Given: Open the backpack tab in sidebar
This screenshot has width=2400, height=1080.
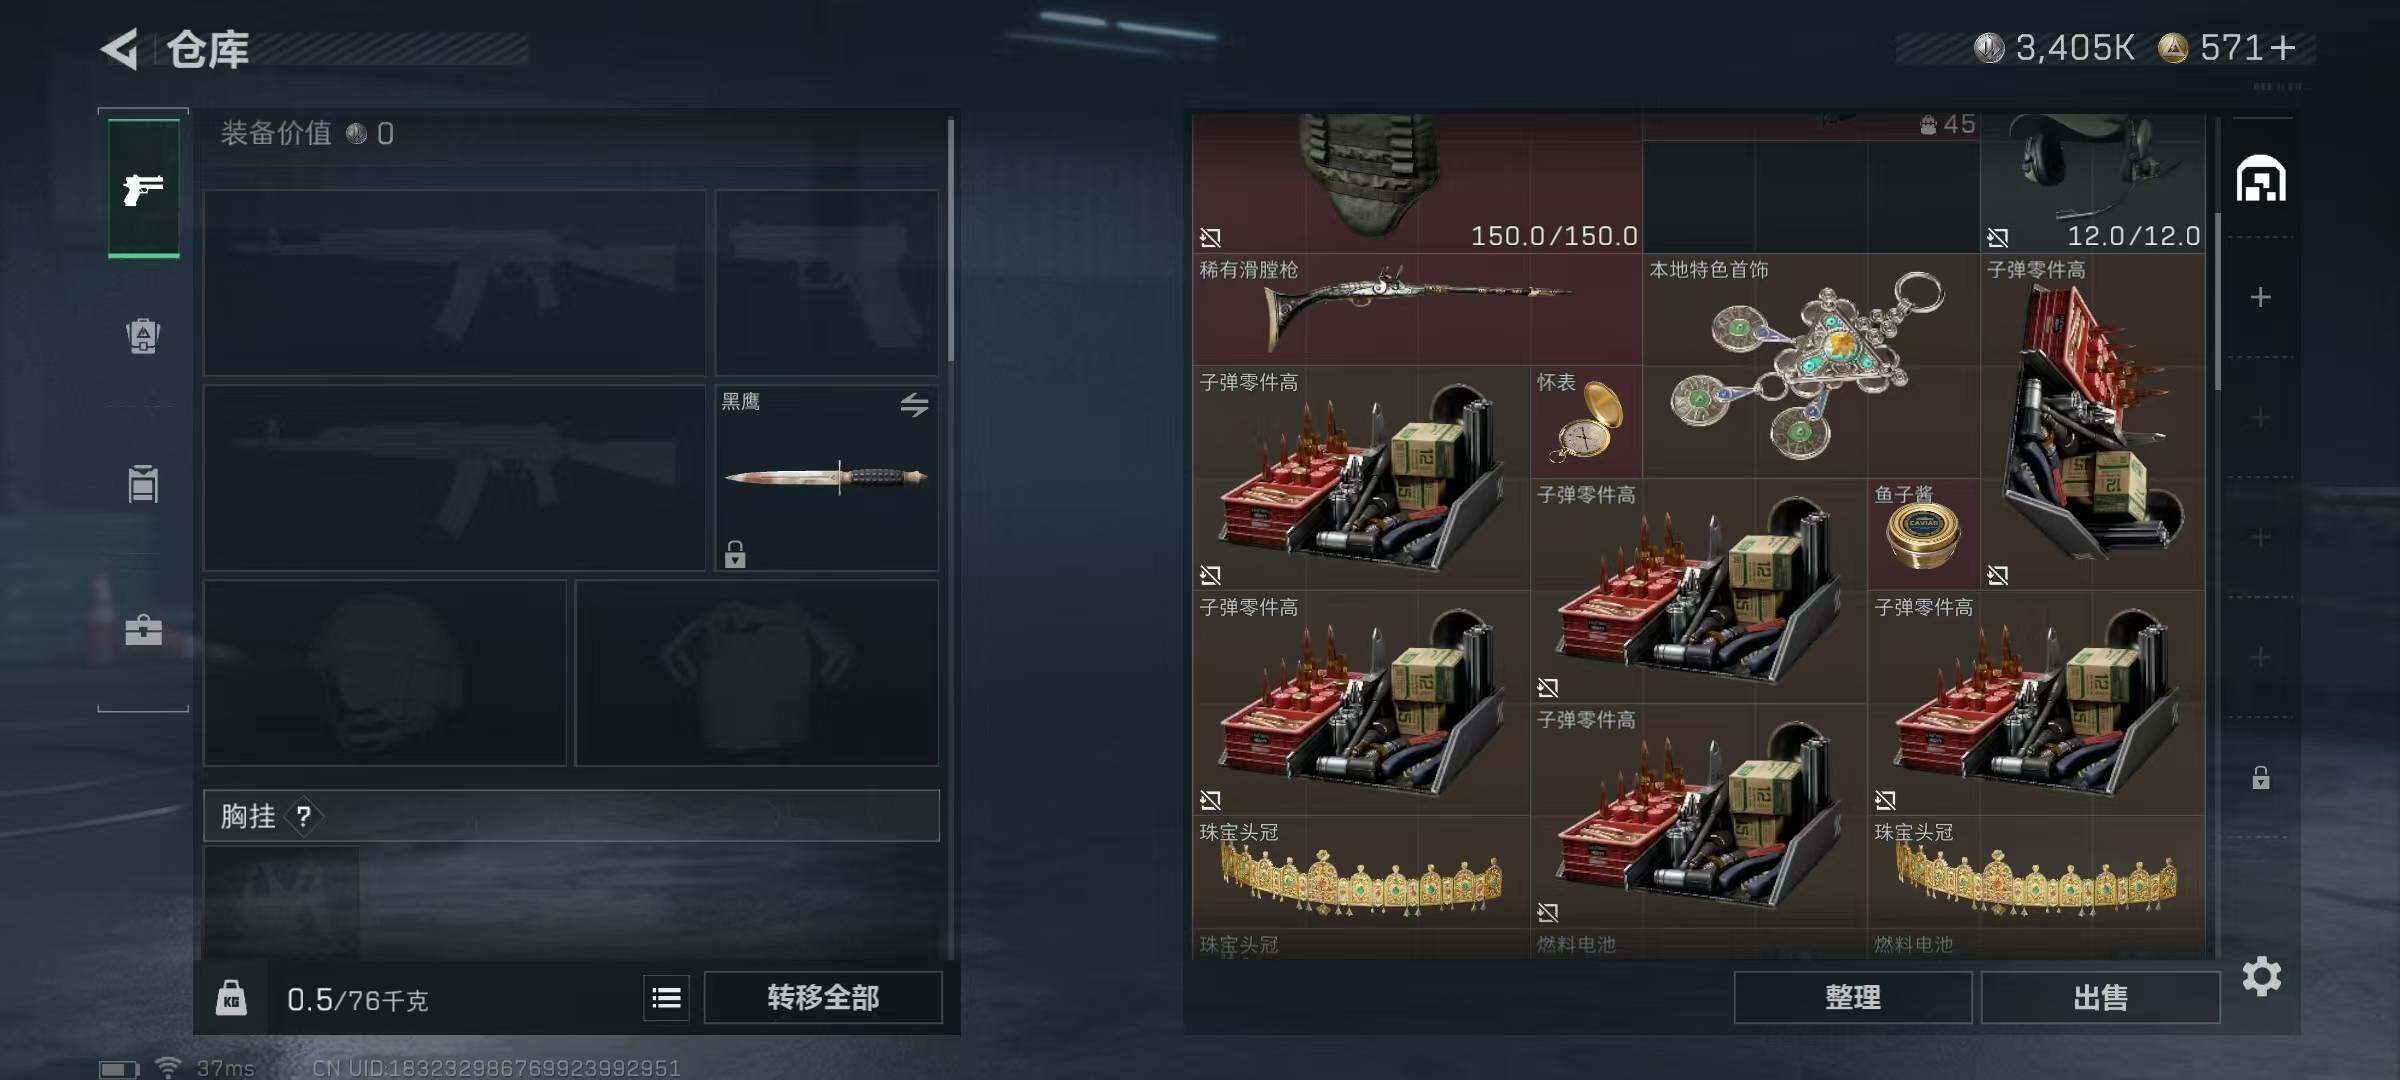Looking at the screenshot, I should (x=143, y=335).
